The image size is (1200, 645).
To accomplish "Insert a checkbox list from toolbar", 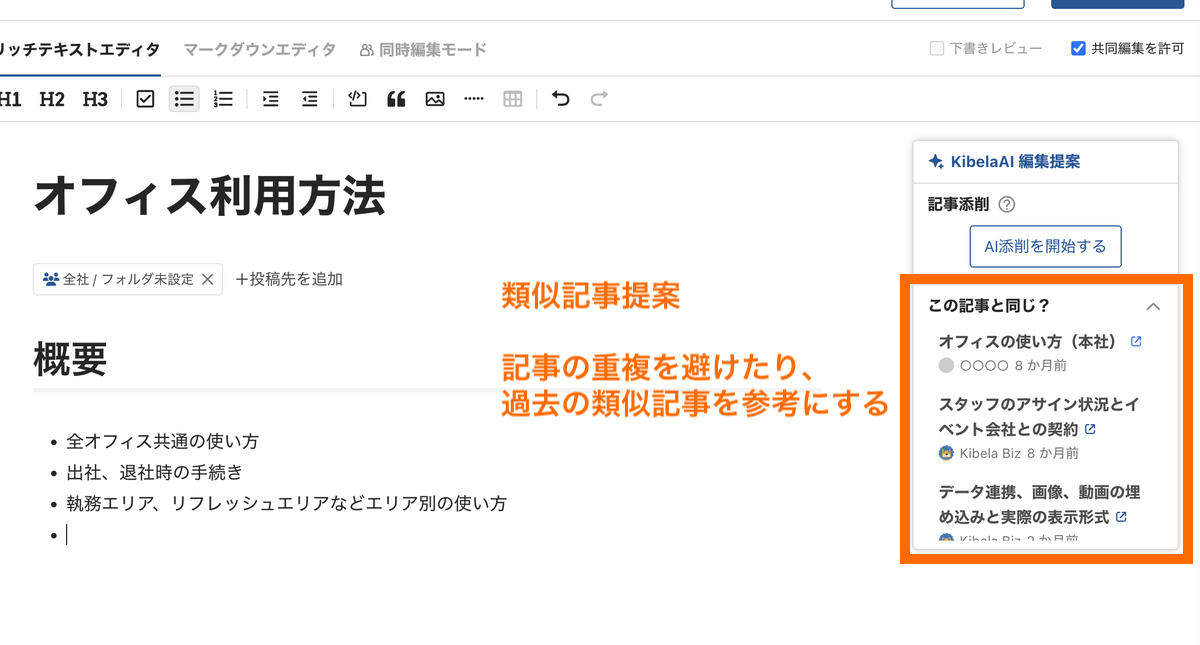I will click(145, 99).
